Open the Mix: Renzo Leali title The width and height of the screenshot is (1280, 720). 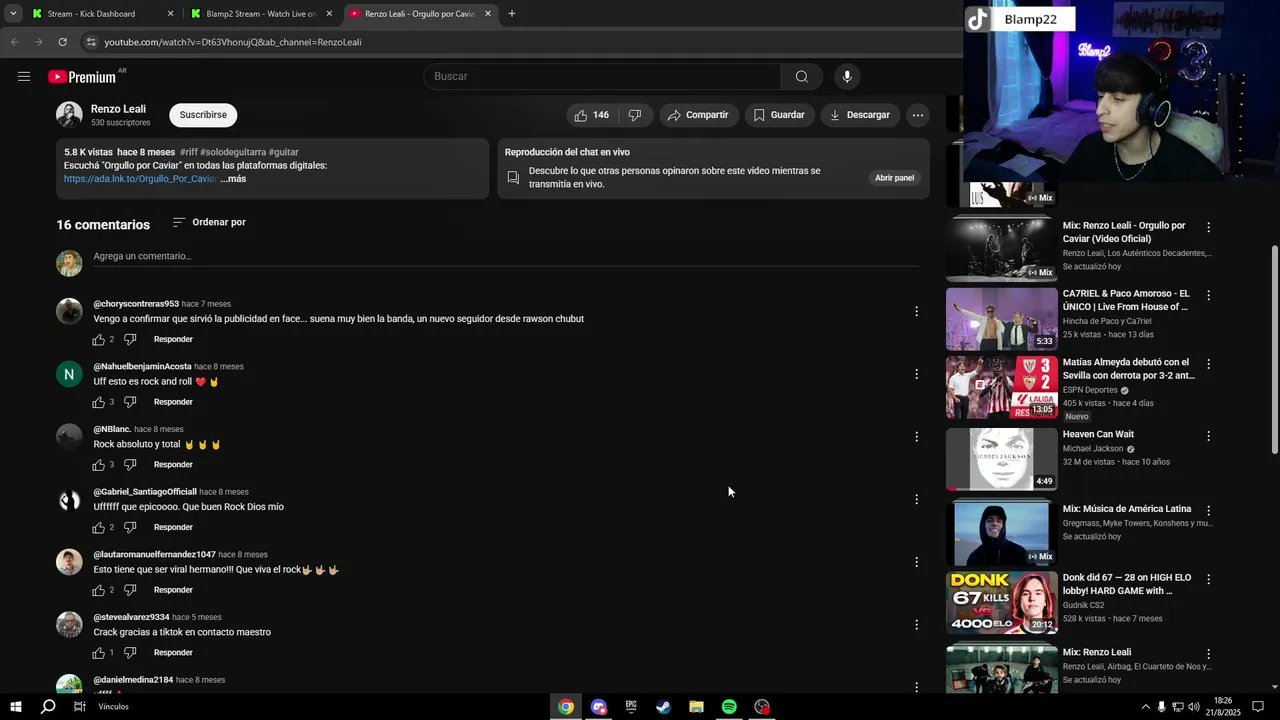[1097, 652]
